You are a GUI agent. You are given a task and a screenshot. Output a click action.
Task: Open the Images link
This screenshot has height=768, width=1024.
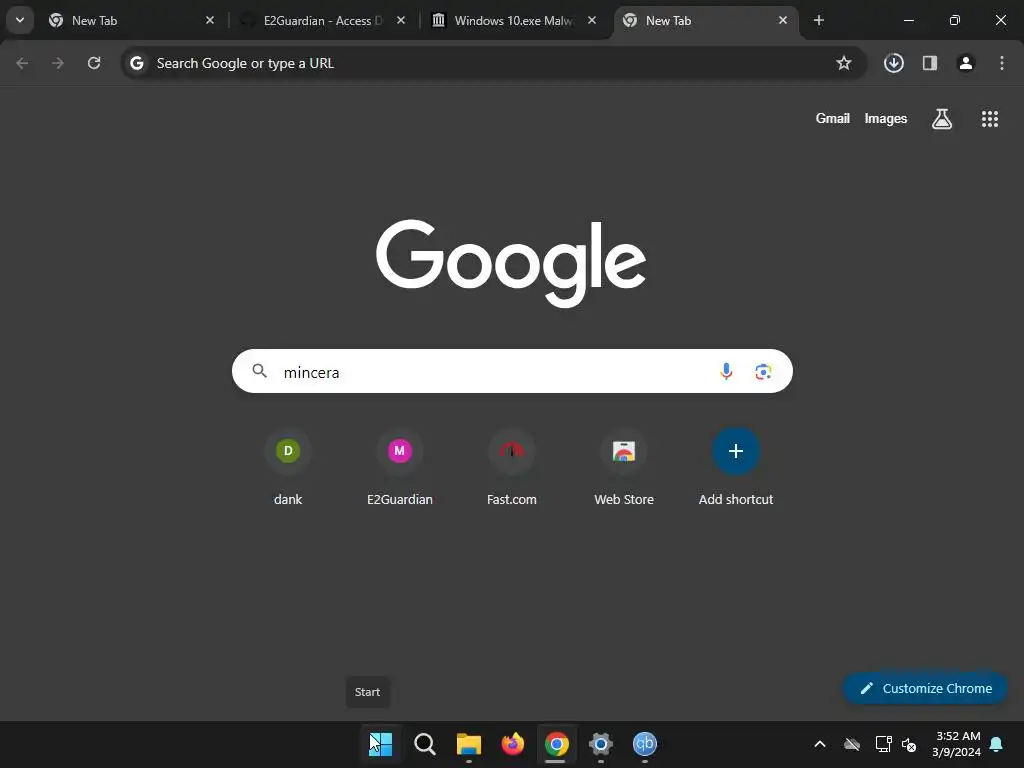(886, 118)
